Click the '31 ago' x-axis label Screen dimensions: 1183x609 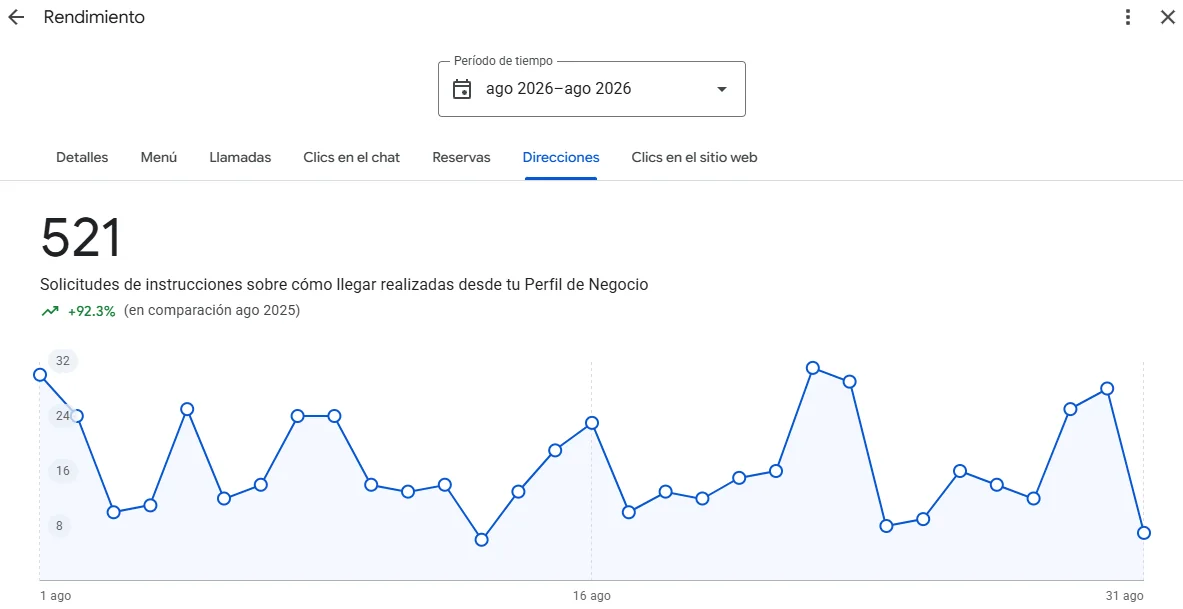(x=1124, y=596)
